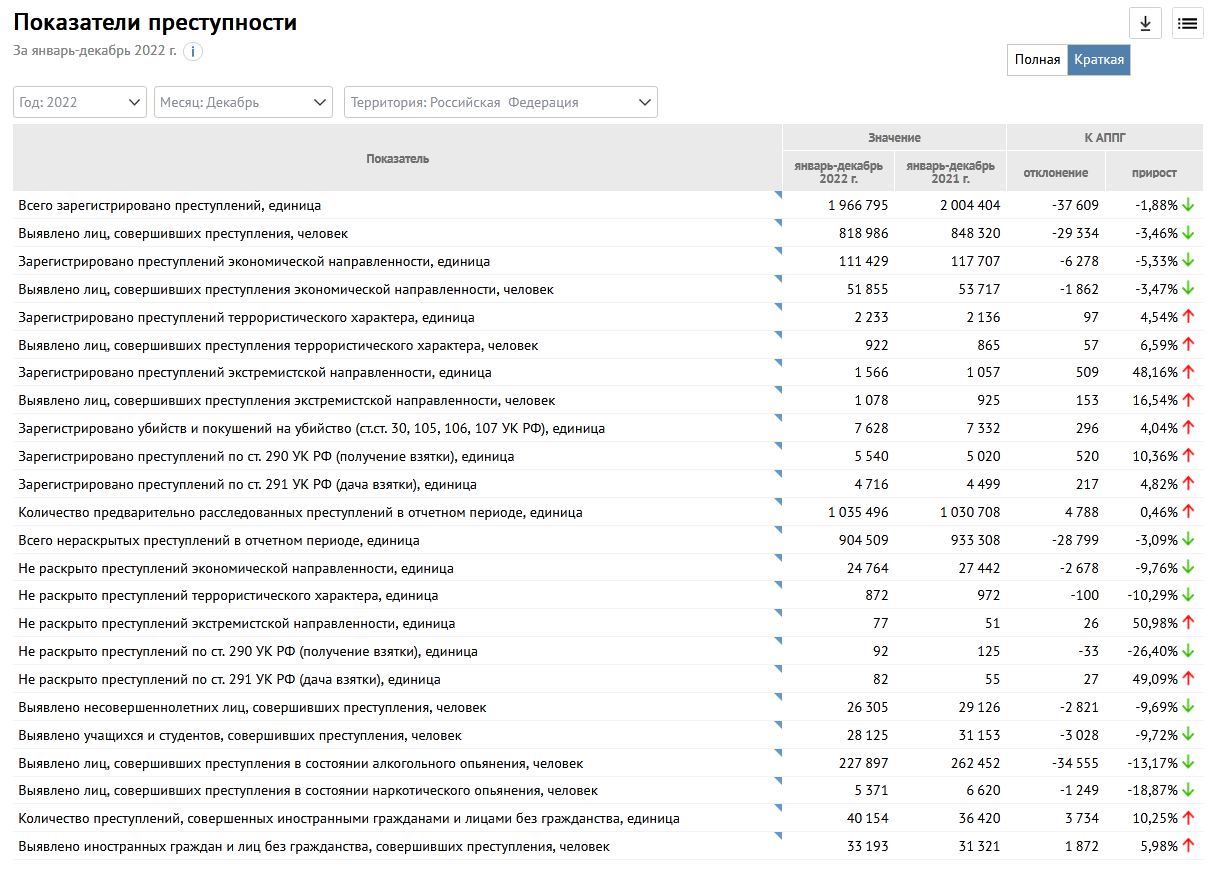Click green down arrow beside -26,40%

[x=1188, y=651]
